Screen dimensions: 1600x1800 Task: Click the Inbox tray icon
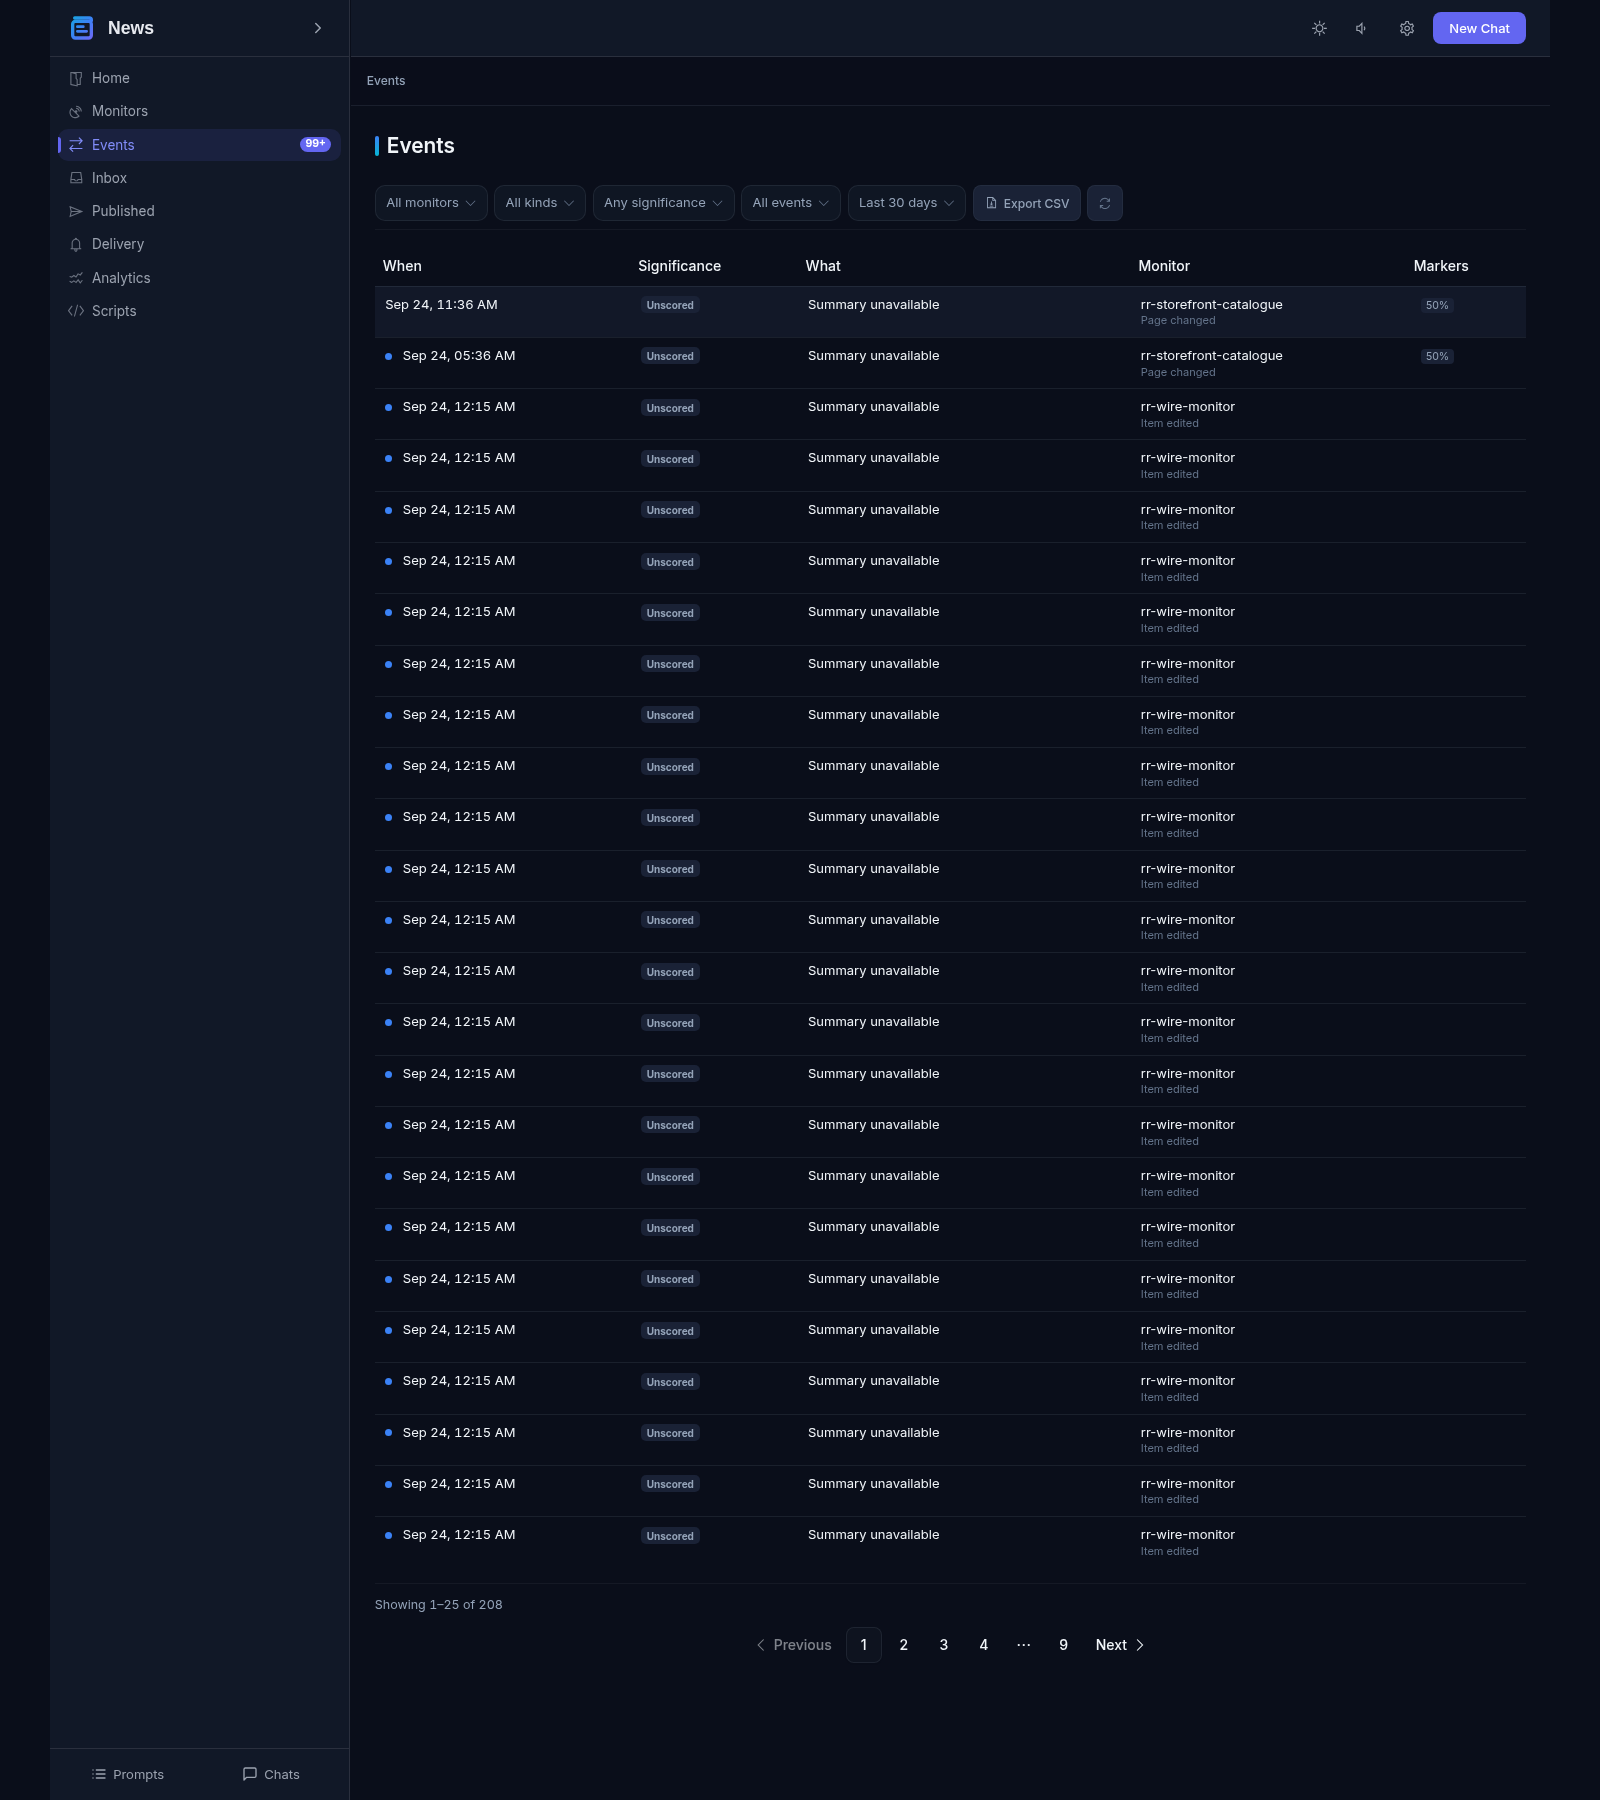(76, 178)
